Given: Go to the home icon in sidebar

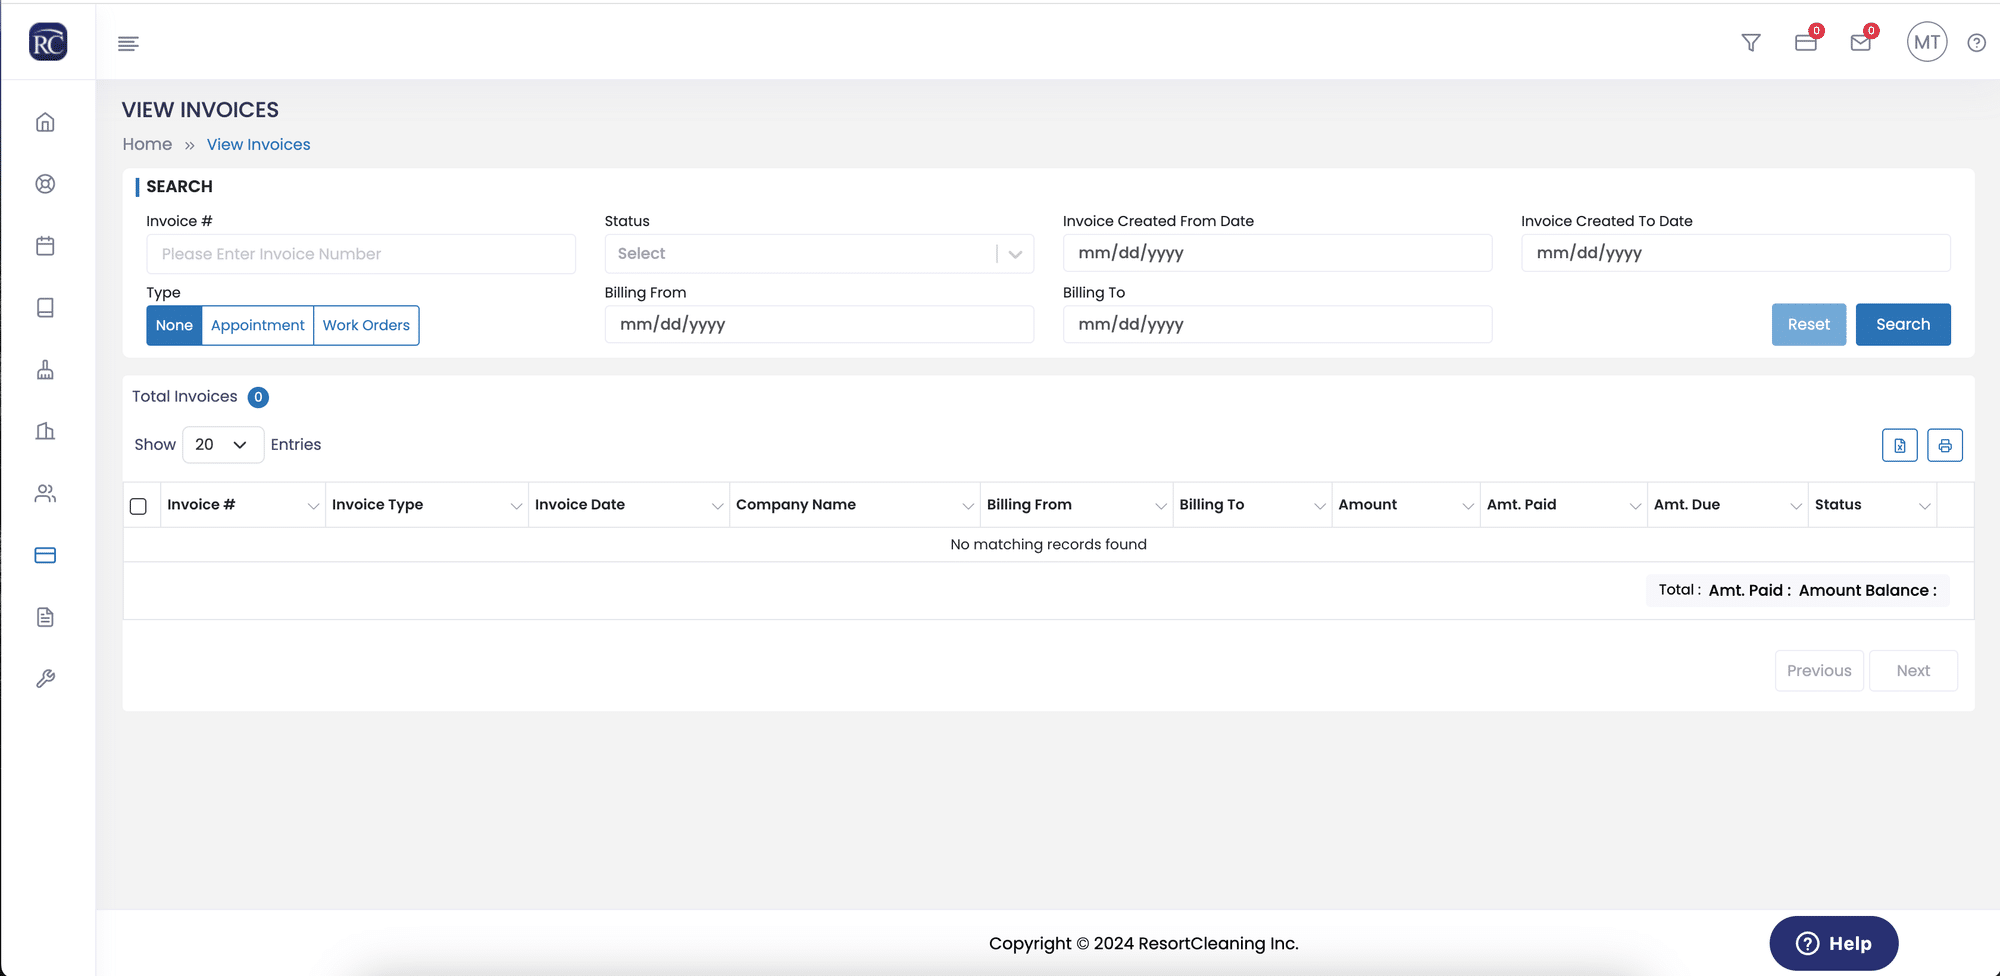Looking at the screenshot, I should [45, 122].
